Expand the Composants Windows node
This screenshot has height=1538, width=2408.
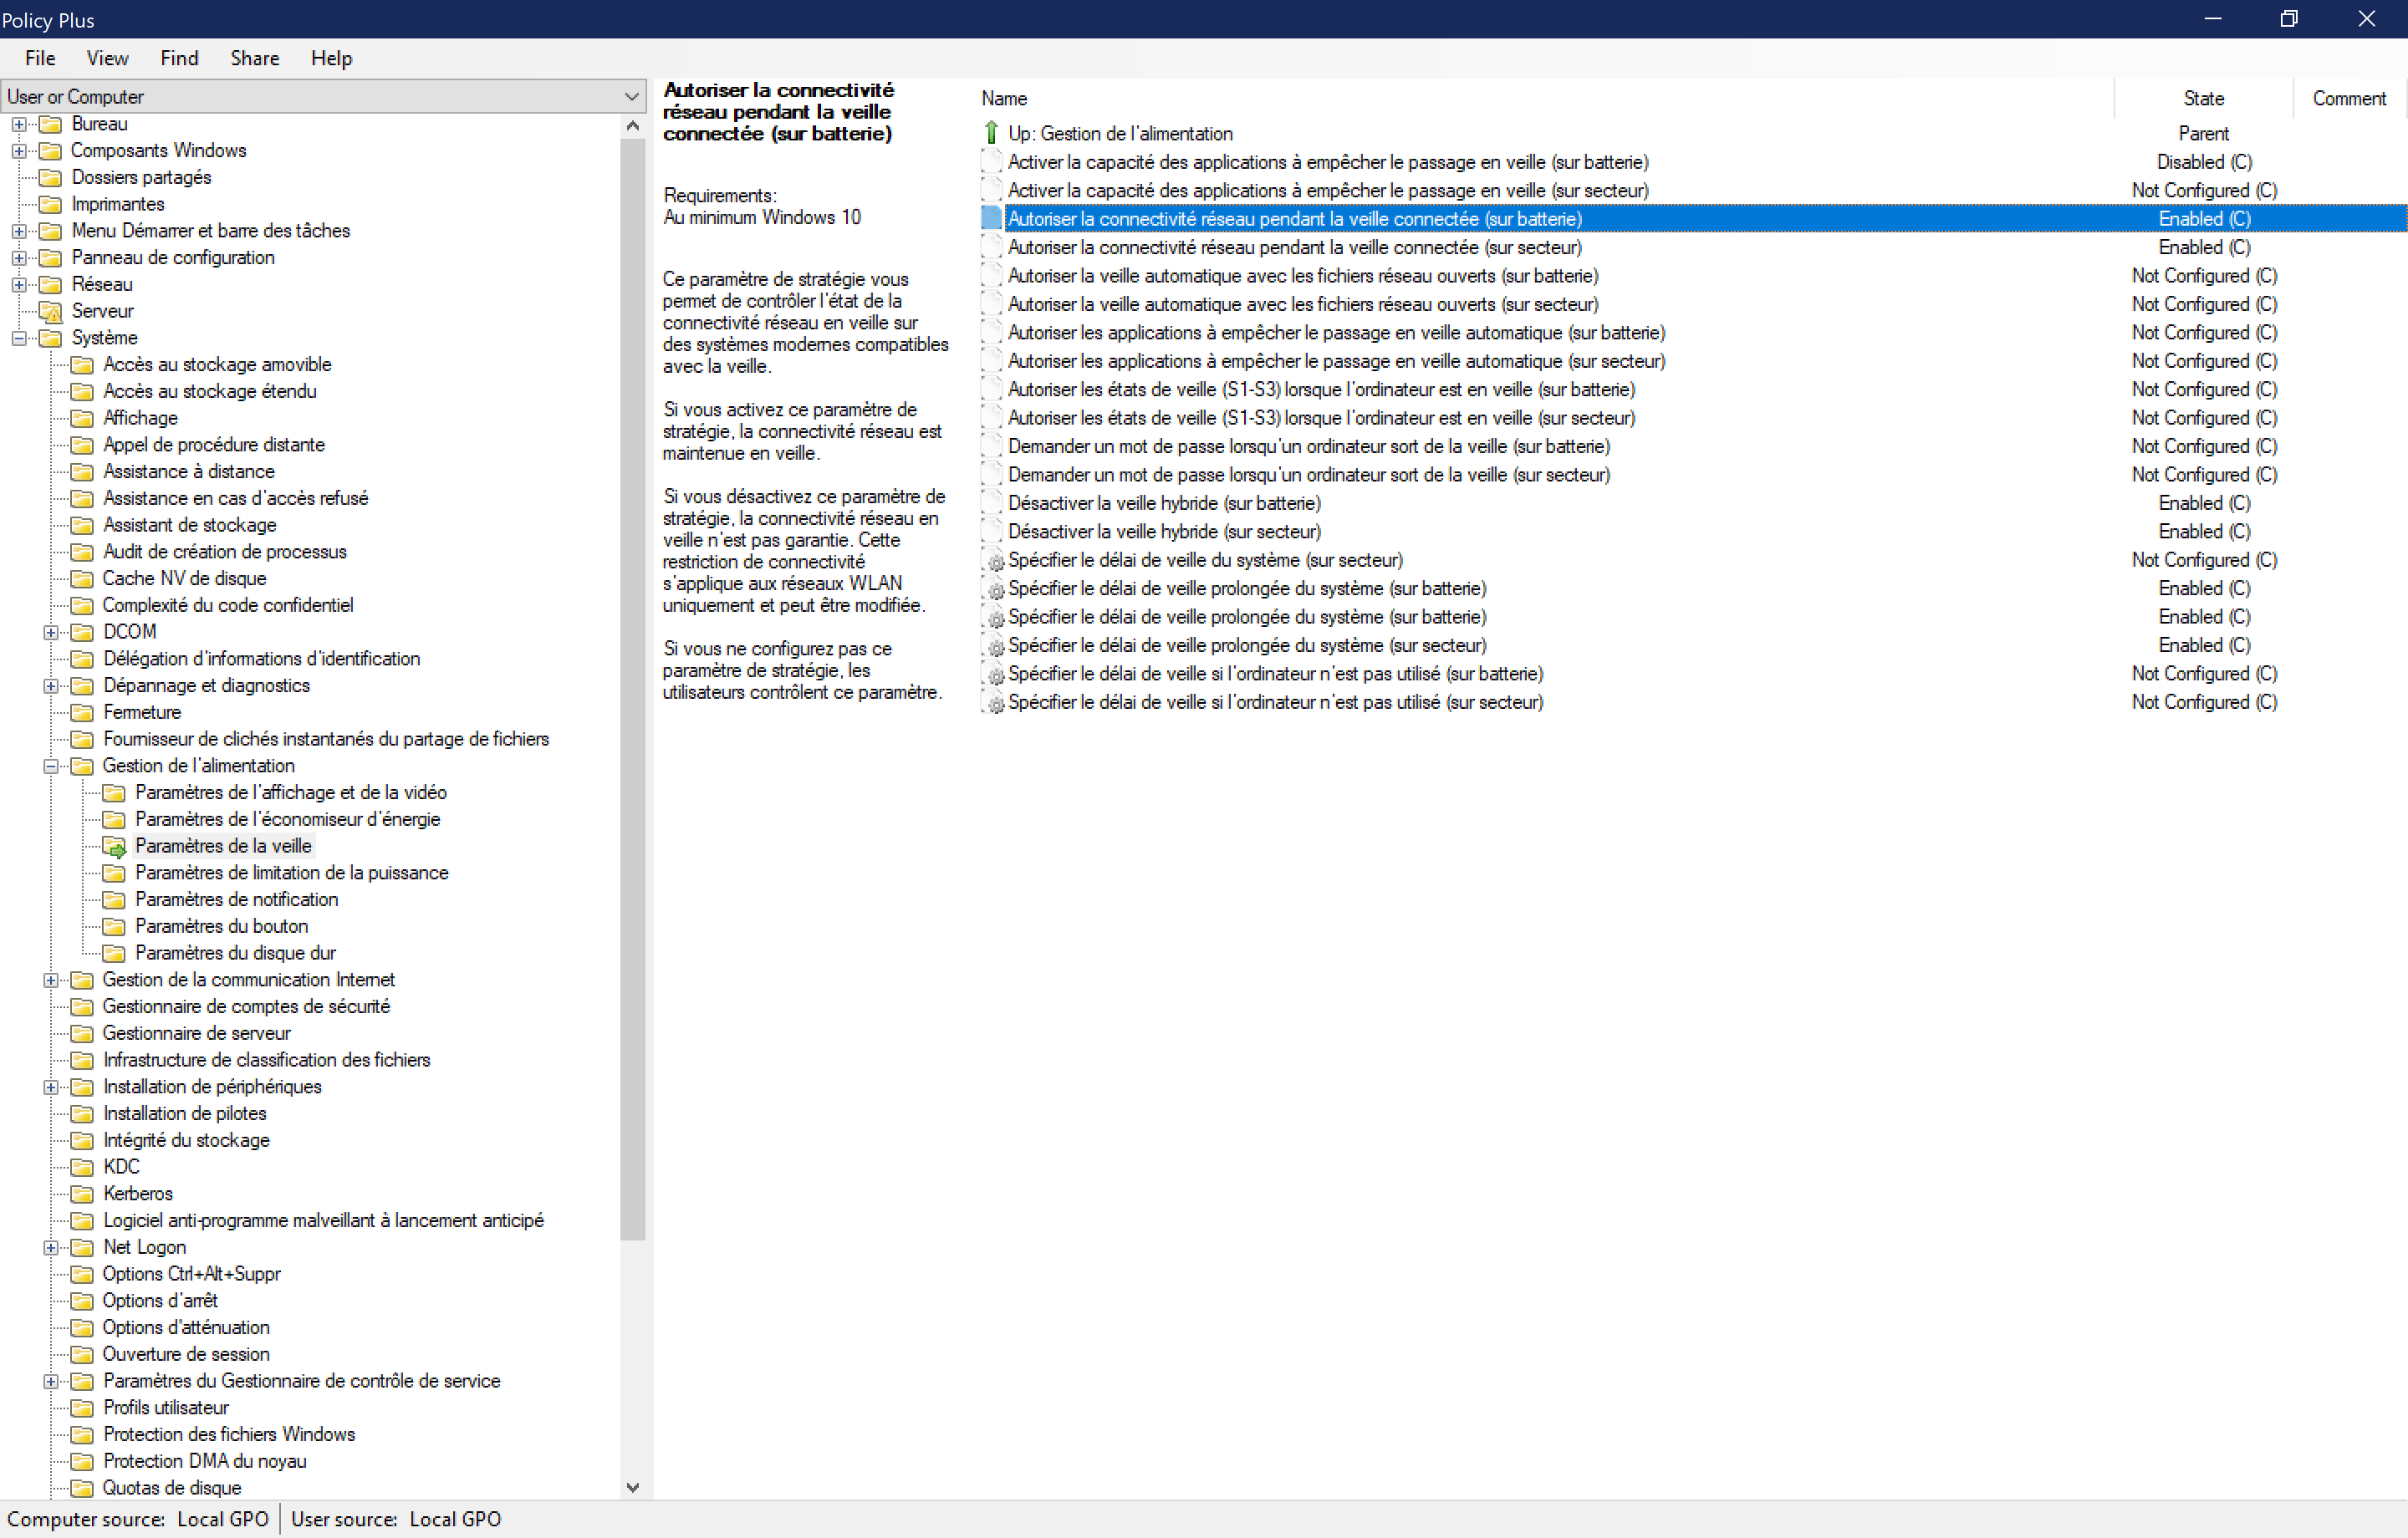coord(19,151)
